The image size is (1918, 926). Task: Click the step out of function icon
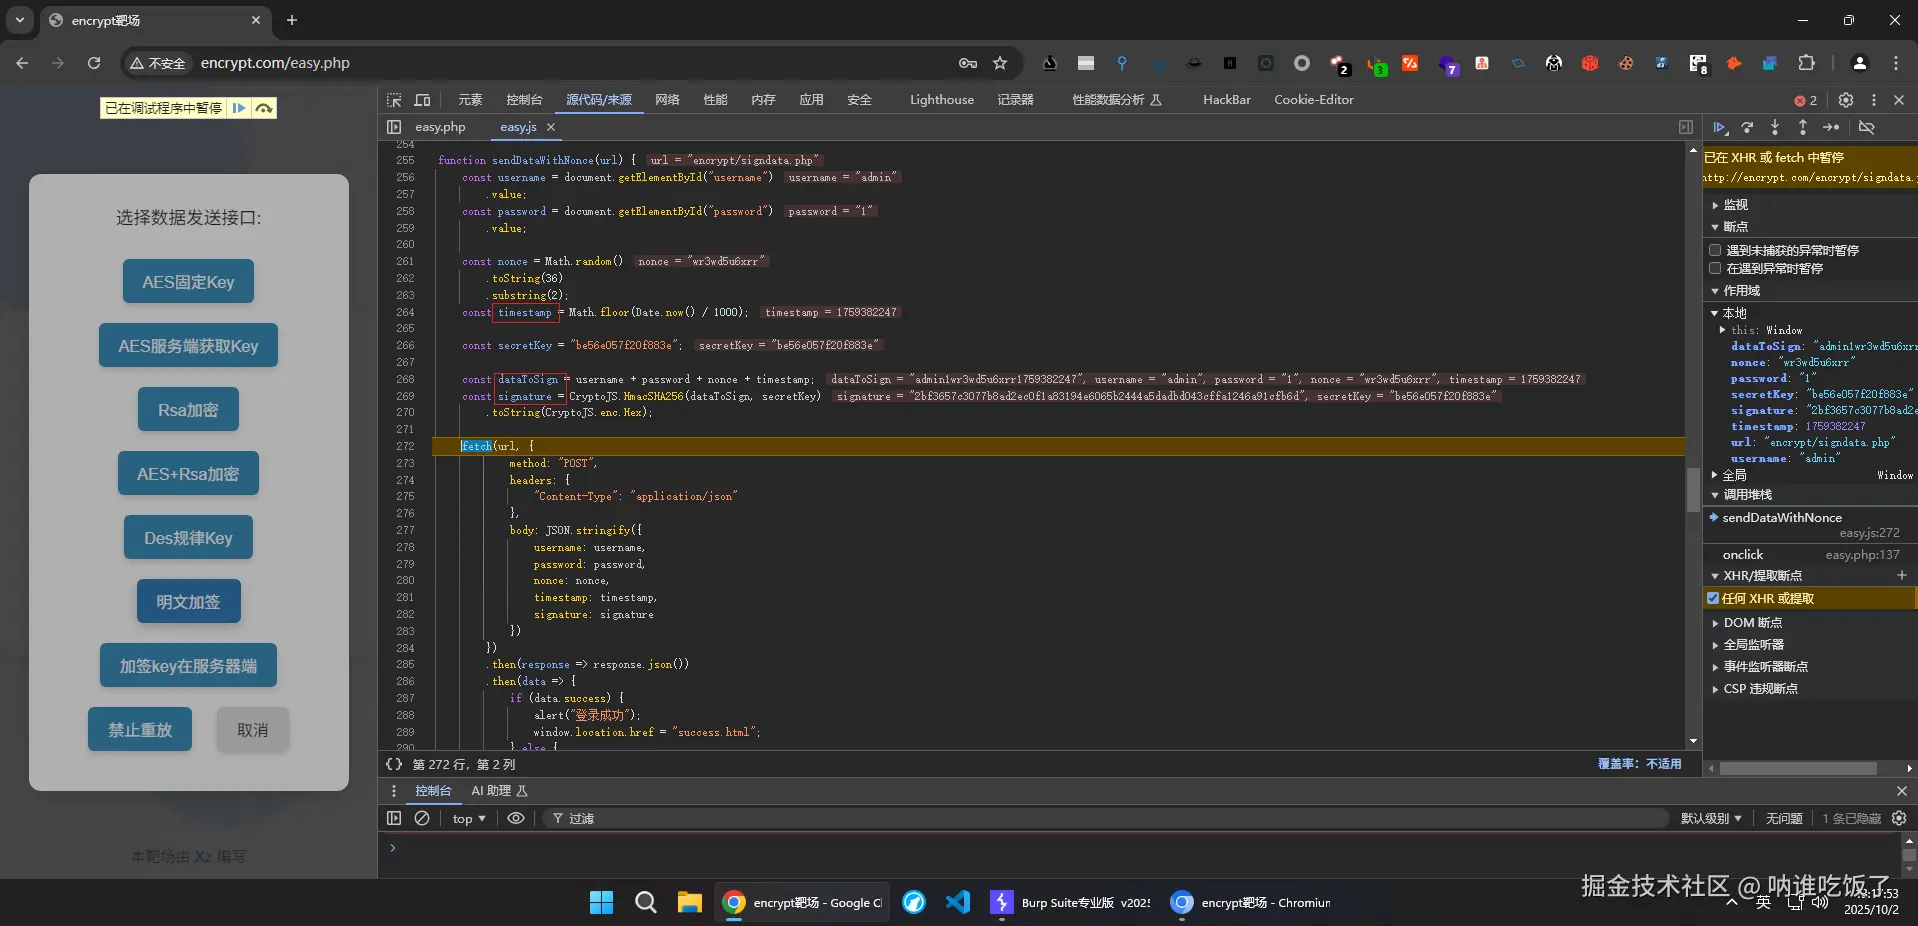click(x=1803, y=128)
